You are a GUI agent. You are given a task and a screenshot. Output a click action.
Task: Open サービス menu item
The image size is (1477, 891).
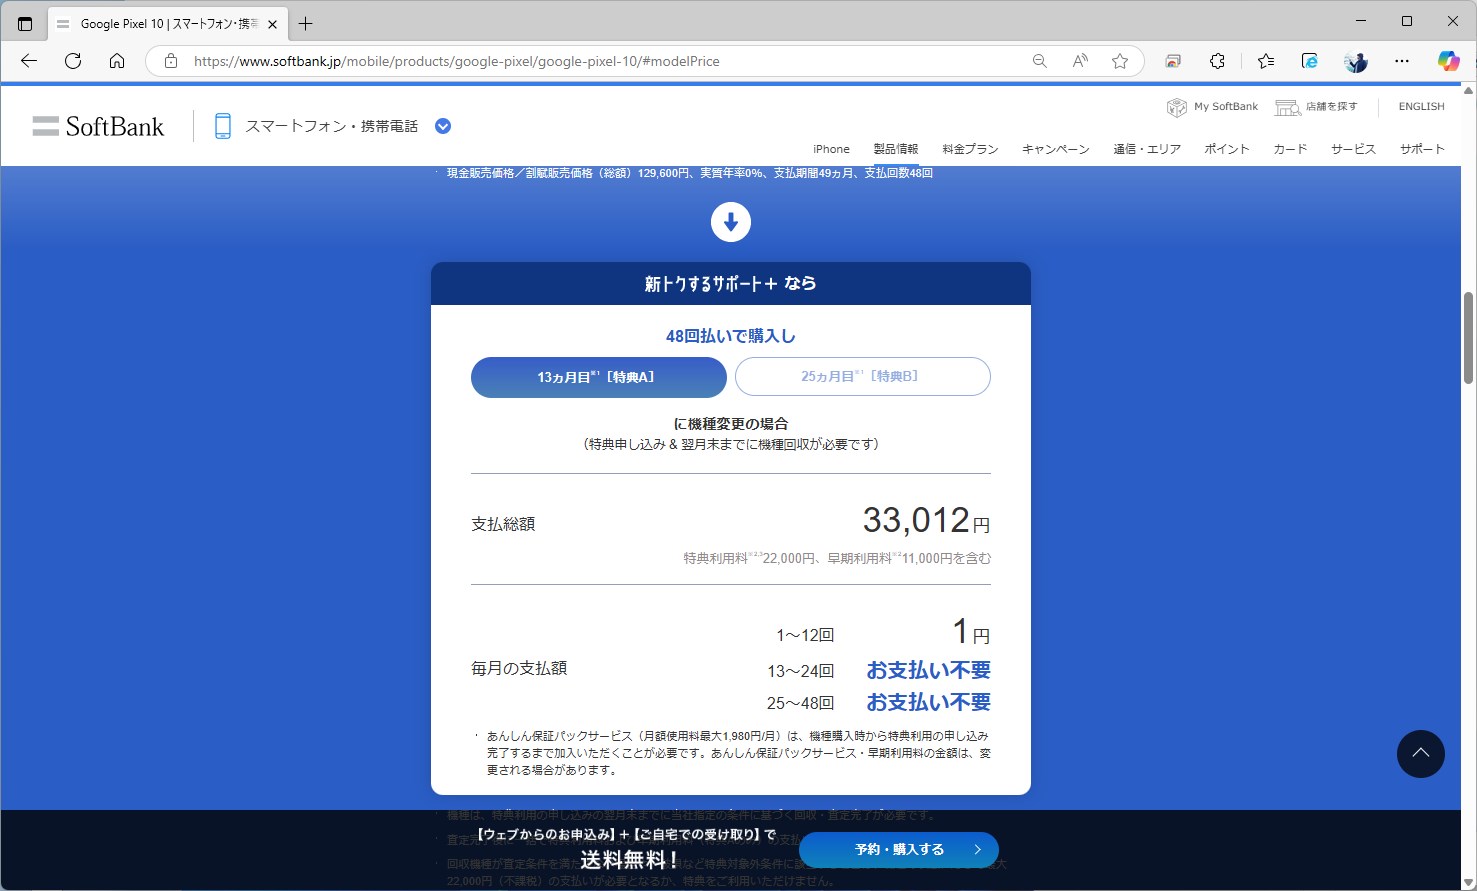point(1353,149)
